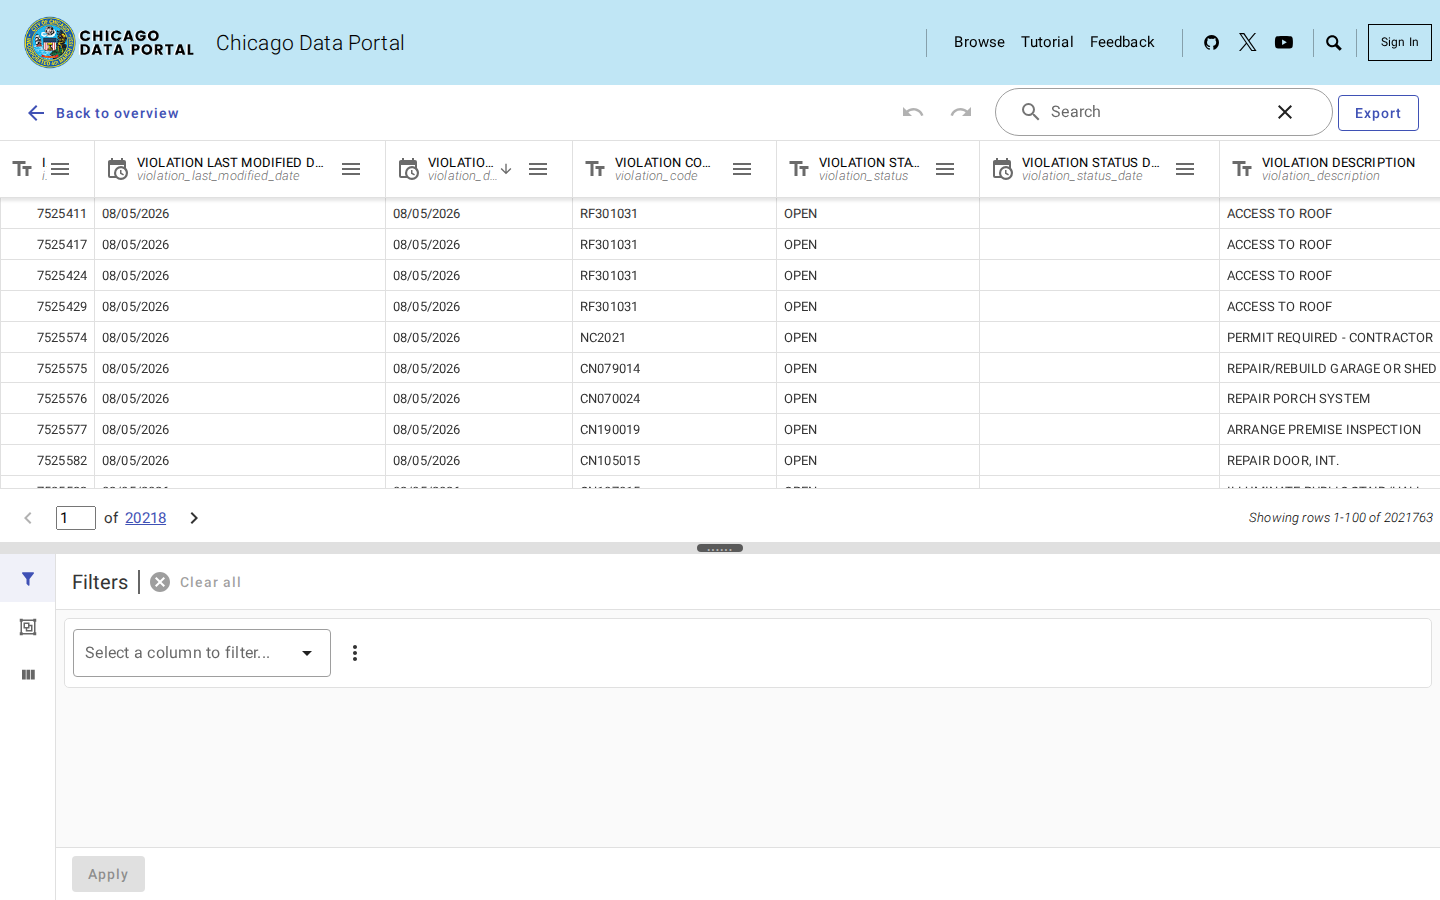This screenshot has height=900, width=1440.
Task: Open the GitHub icon link
Action: click(1211, 42)
